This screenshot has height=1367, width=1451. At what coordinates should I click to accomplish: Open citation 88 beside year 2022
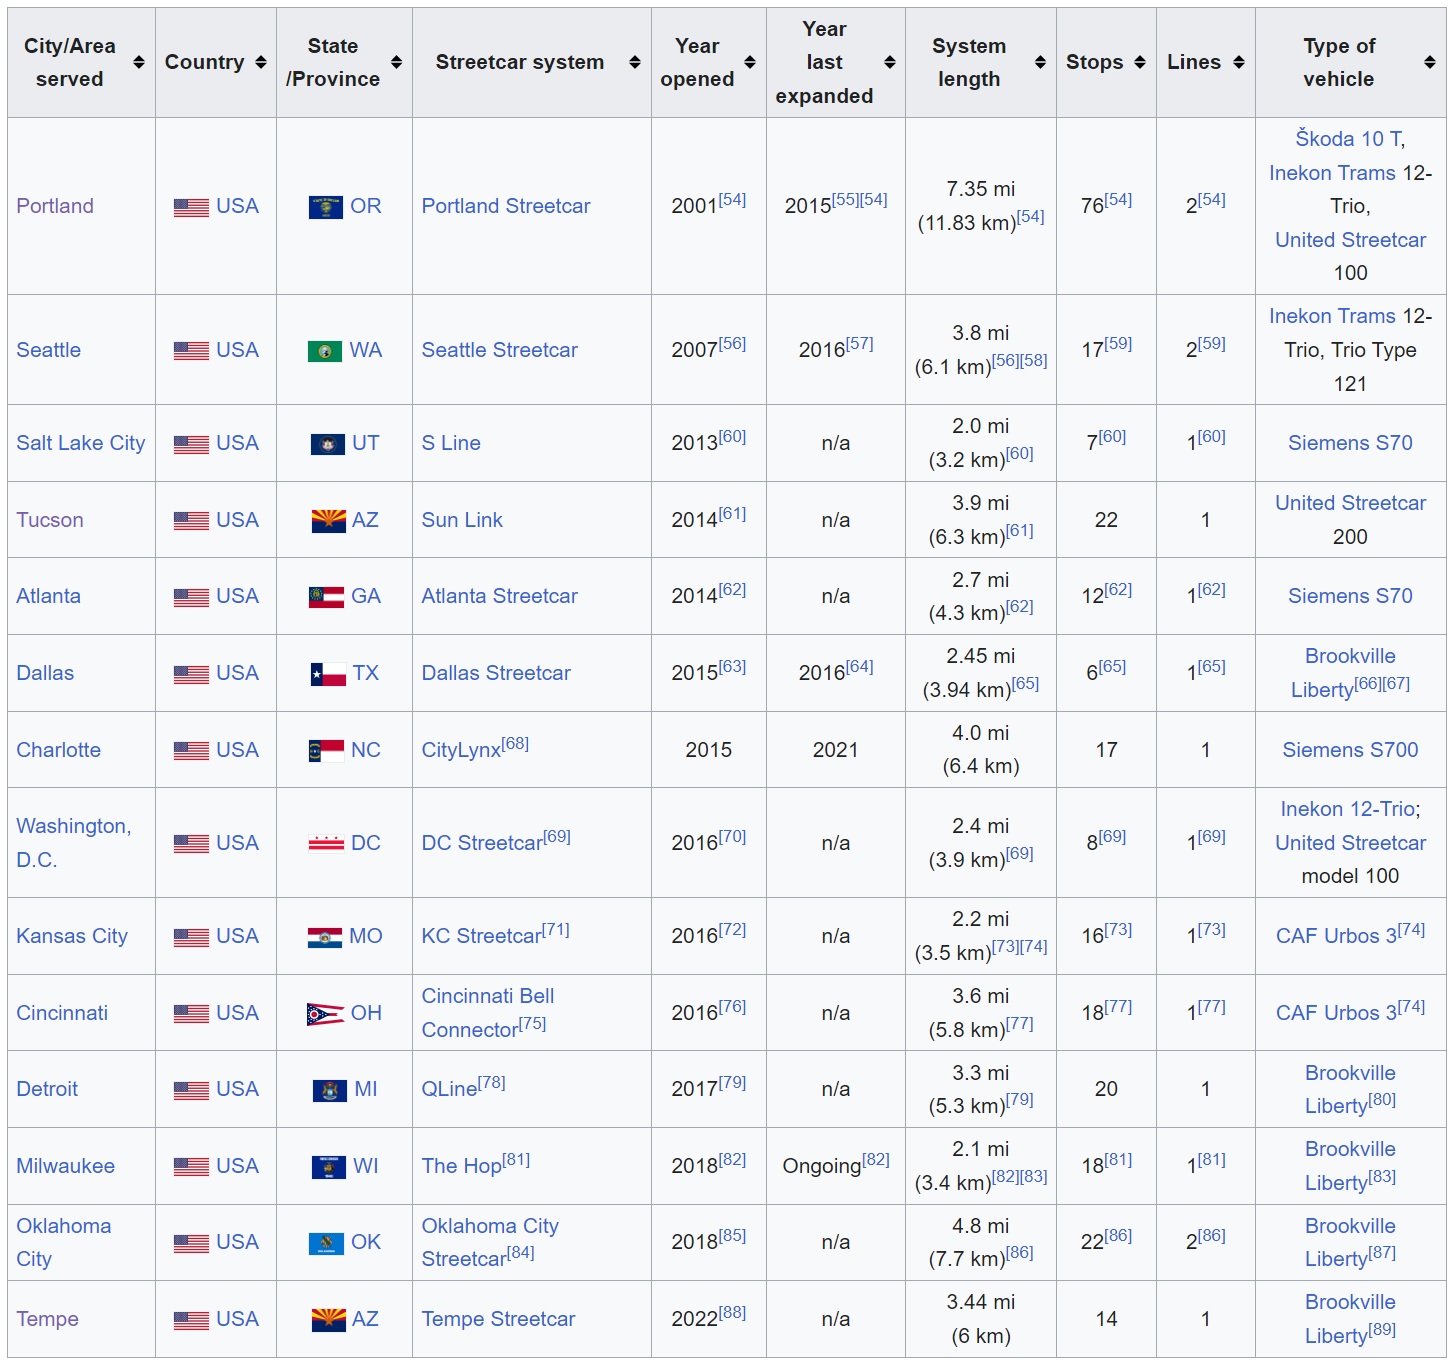click(x=732, y=1312)
